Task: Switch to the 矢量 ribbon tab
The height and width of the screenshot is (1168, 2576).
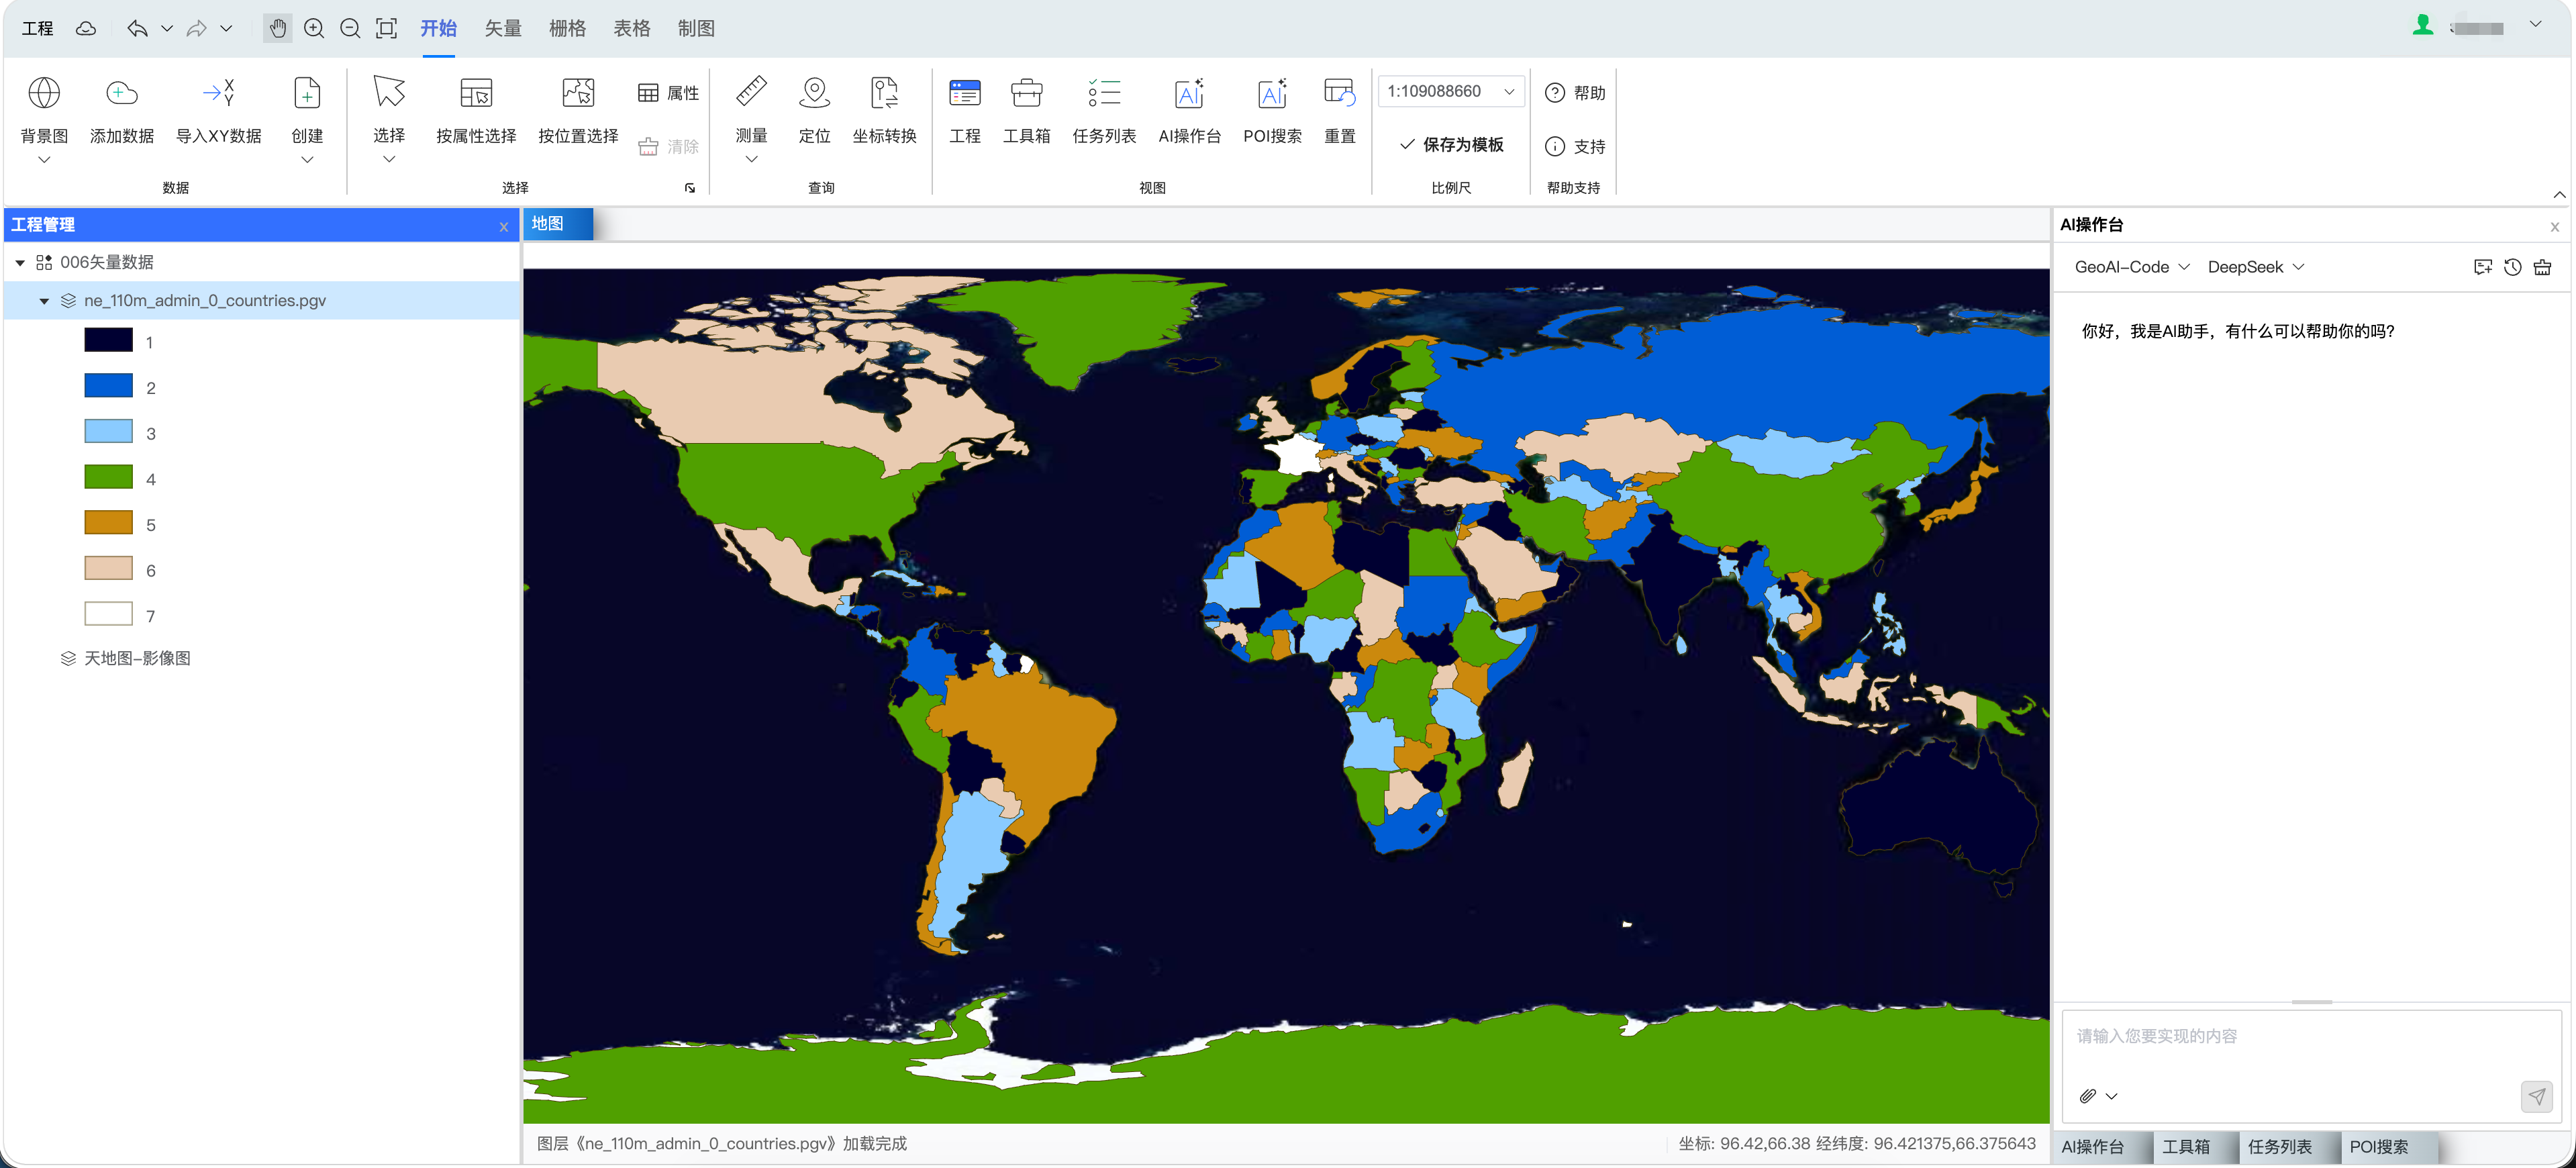Action: [503, 28]
